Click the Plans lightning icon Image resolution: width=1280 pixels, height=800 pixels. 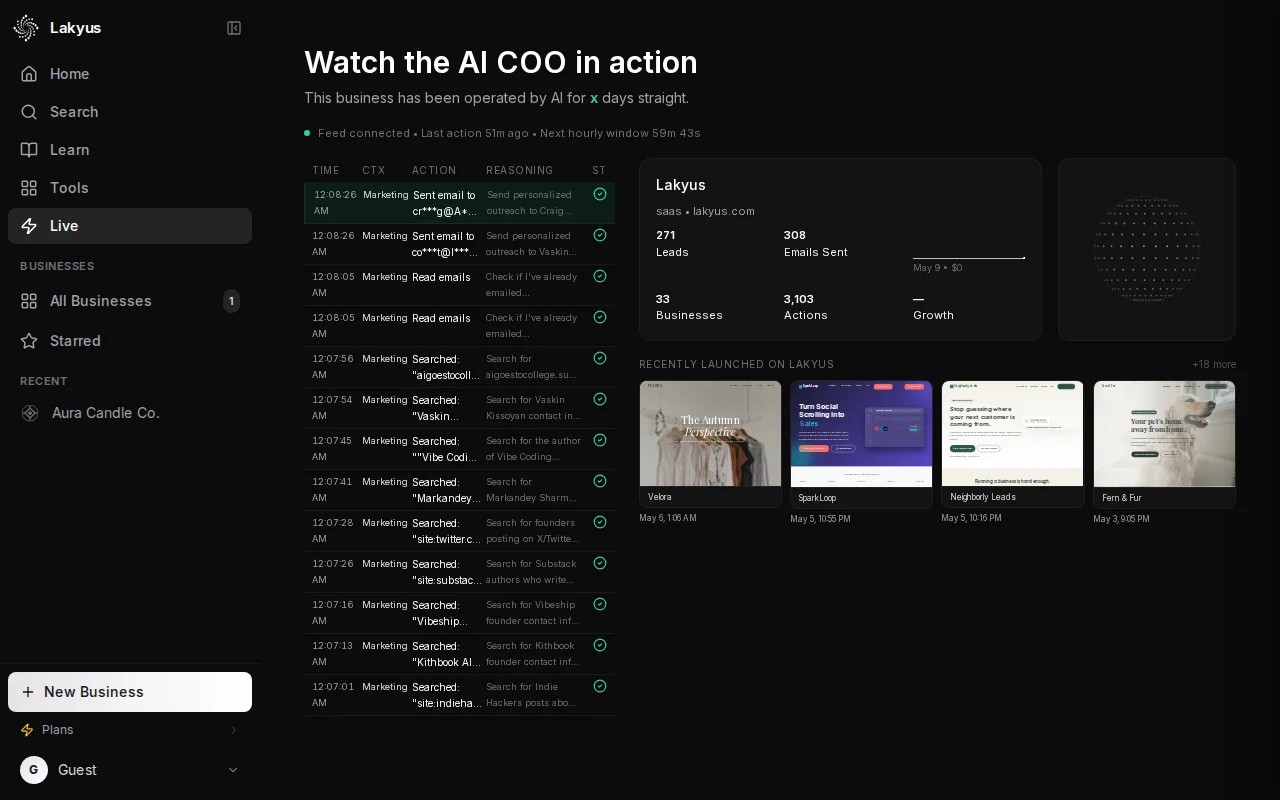(27, 730)
